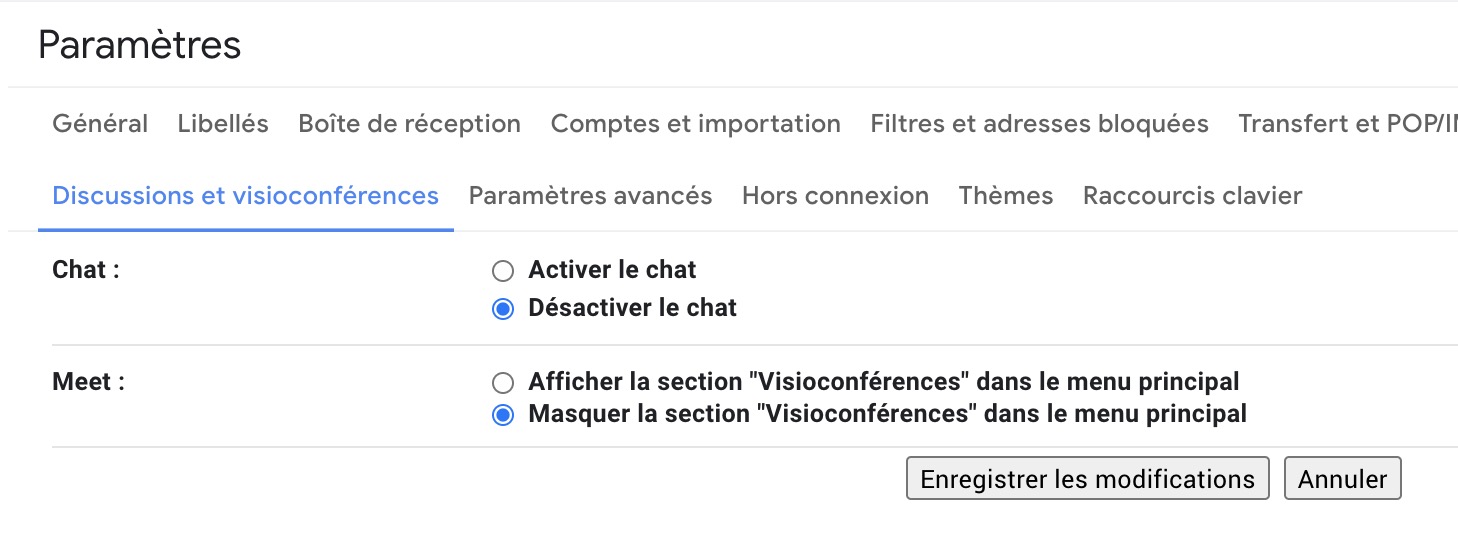Click Discussions et visioconférences tab
The image size is (1458, 540).
(245, 196)
